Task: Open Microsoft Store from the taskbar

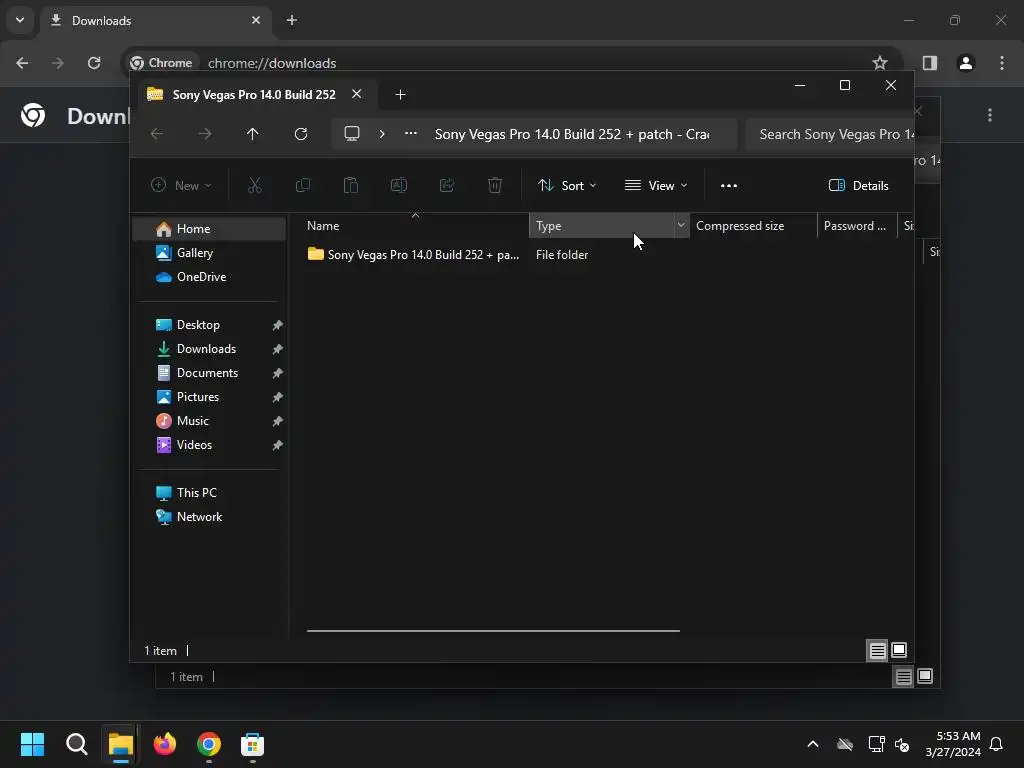Action: (252, 744)
